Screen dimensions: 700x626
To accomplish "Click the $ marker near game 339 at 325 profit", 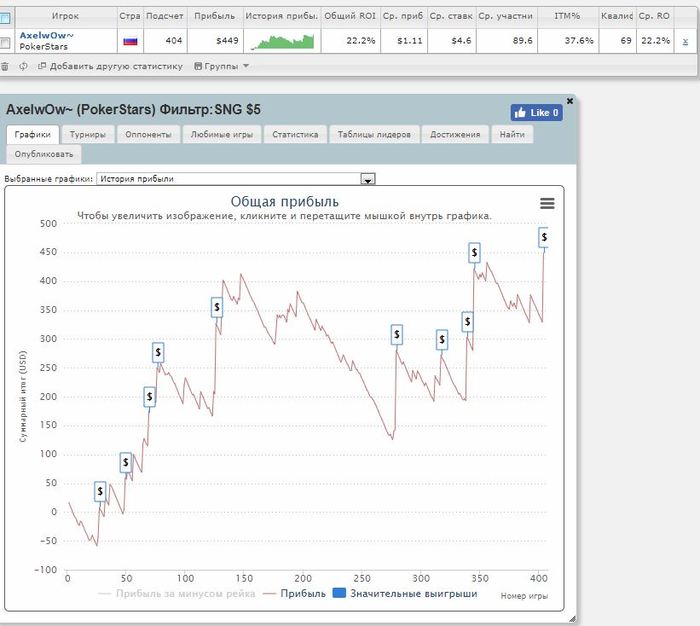I will pos(467,321).
